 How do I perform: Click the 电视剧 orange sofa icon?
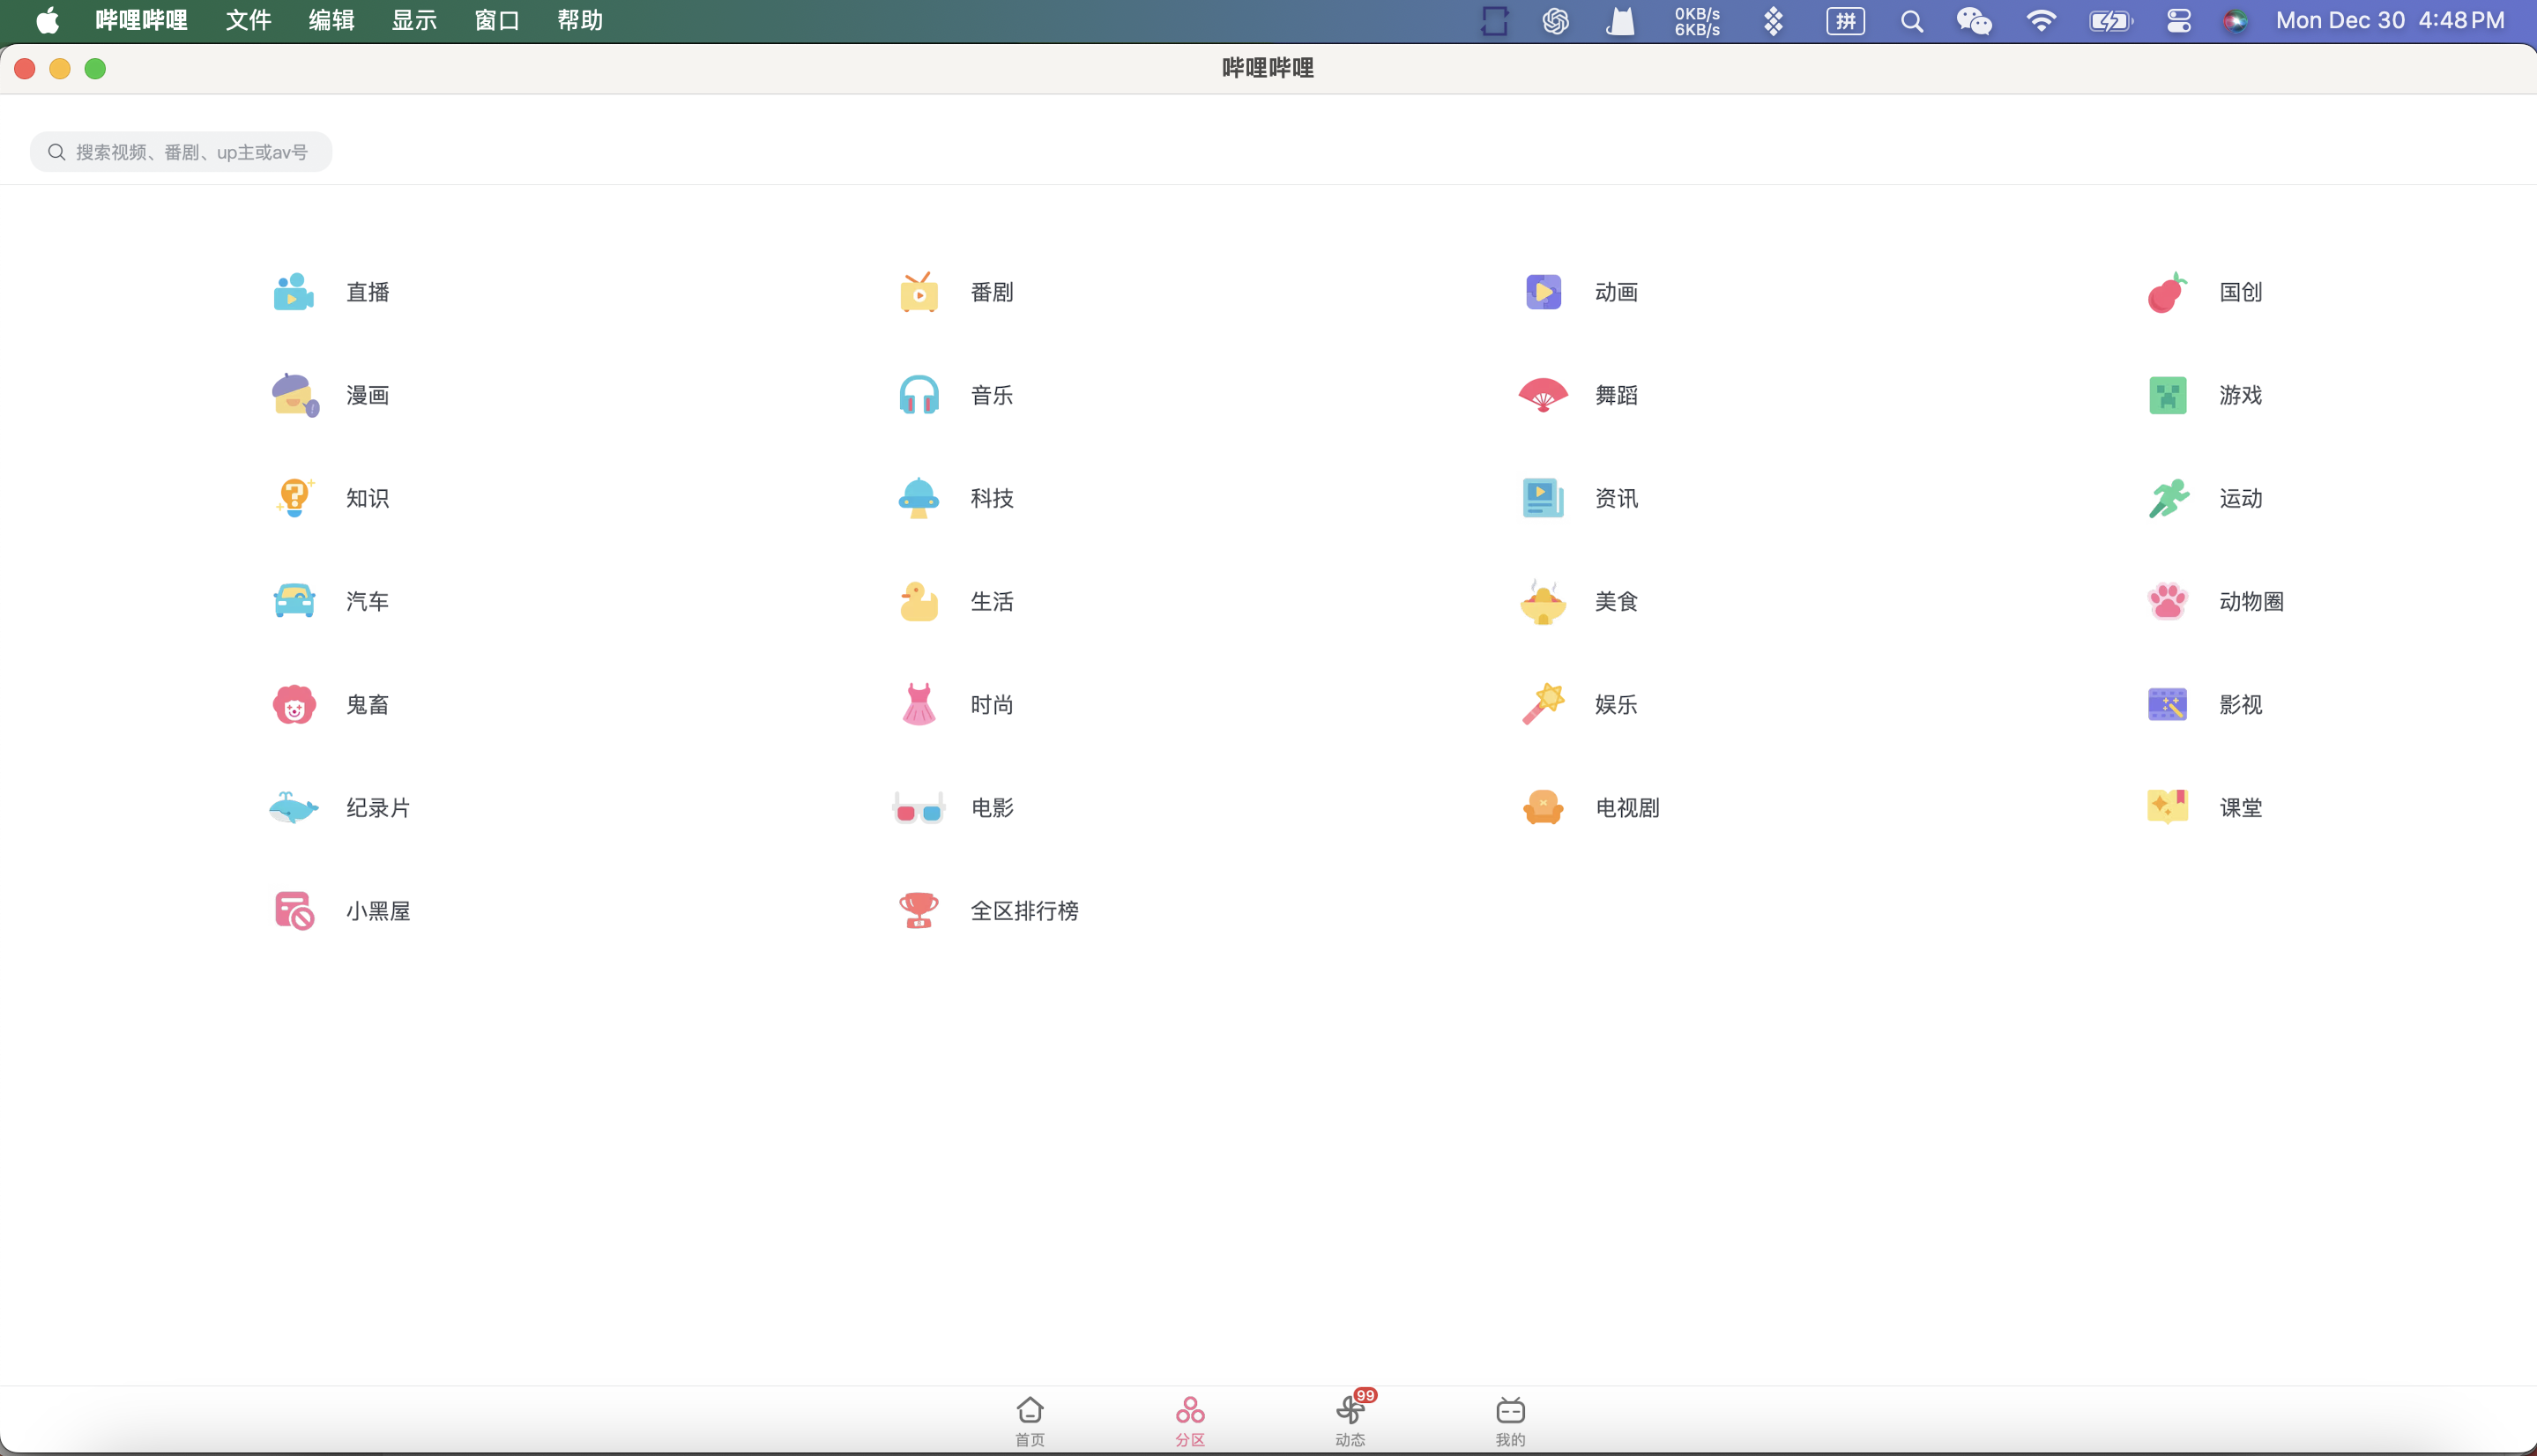click(x=1543, y=807)
